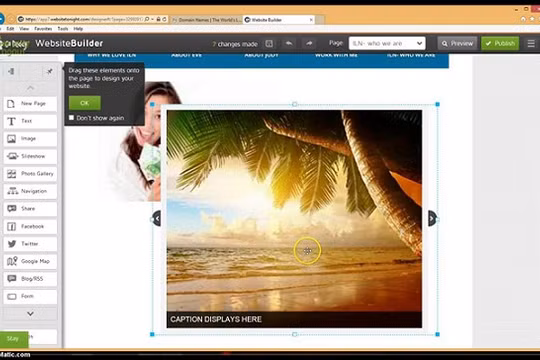Choose the Text element tool
The height and width of the screenshot is (360, 540).
[30, 121]
